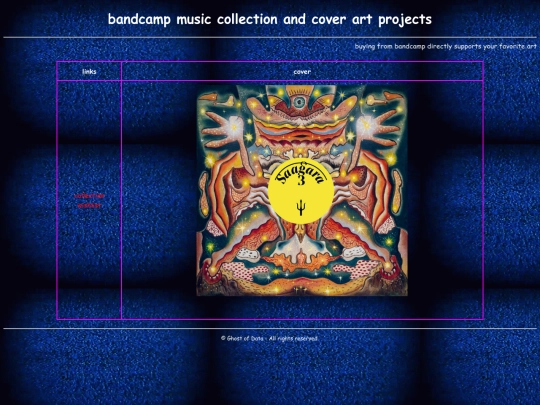Viewport: 540px width, 405px height.
Task: Click the scrolling "buying from bandcamp directly" text
Action: 446,46
